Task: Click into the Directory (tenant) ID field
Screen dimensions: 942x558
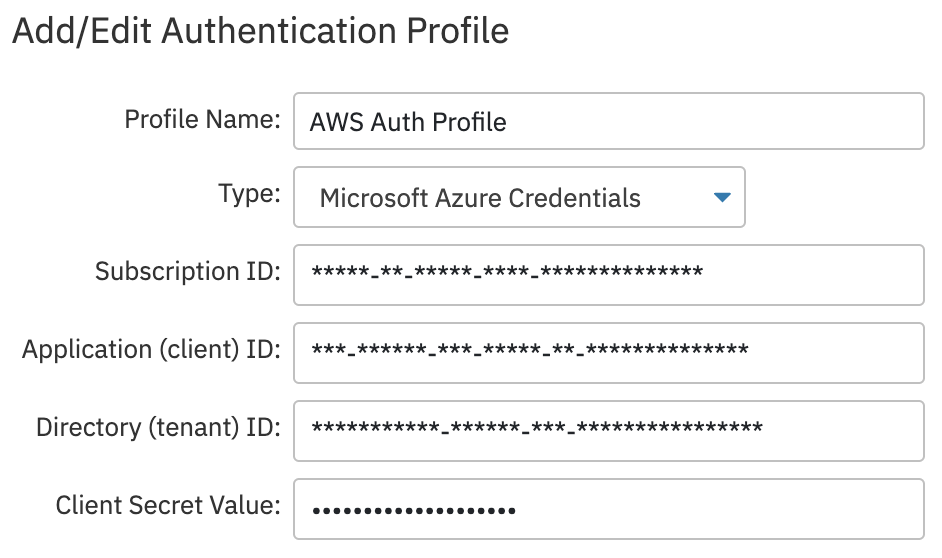Action: [609, 431]
